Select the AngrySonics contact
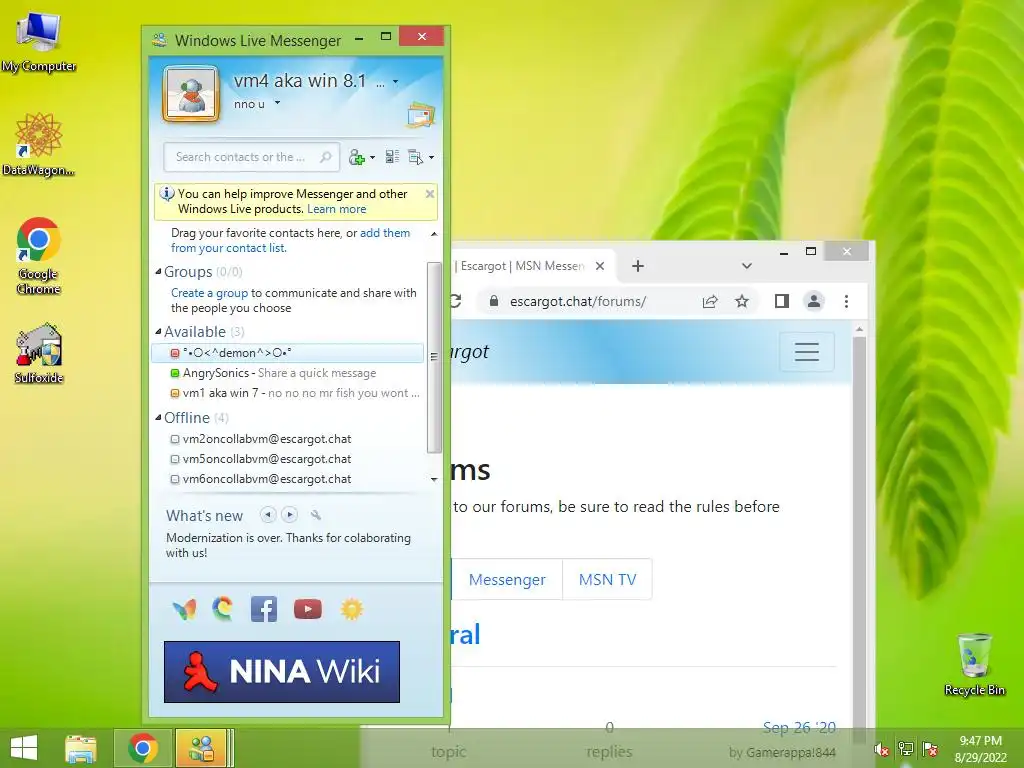This screenshot has height=768, width=1024. click(287, 373)
